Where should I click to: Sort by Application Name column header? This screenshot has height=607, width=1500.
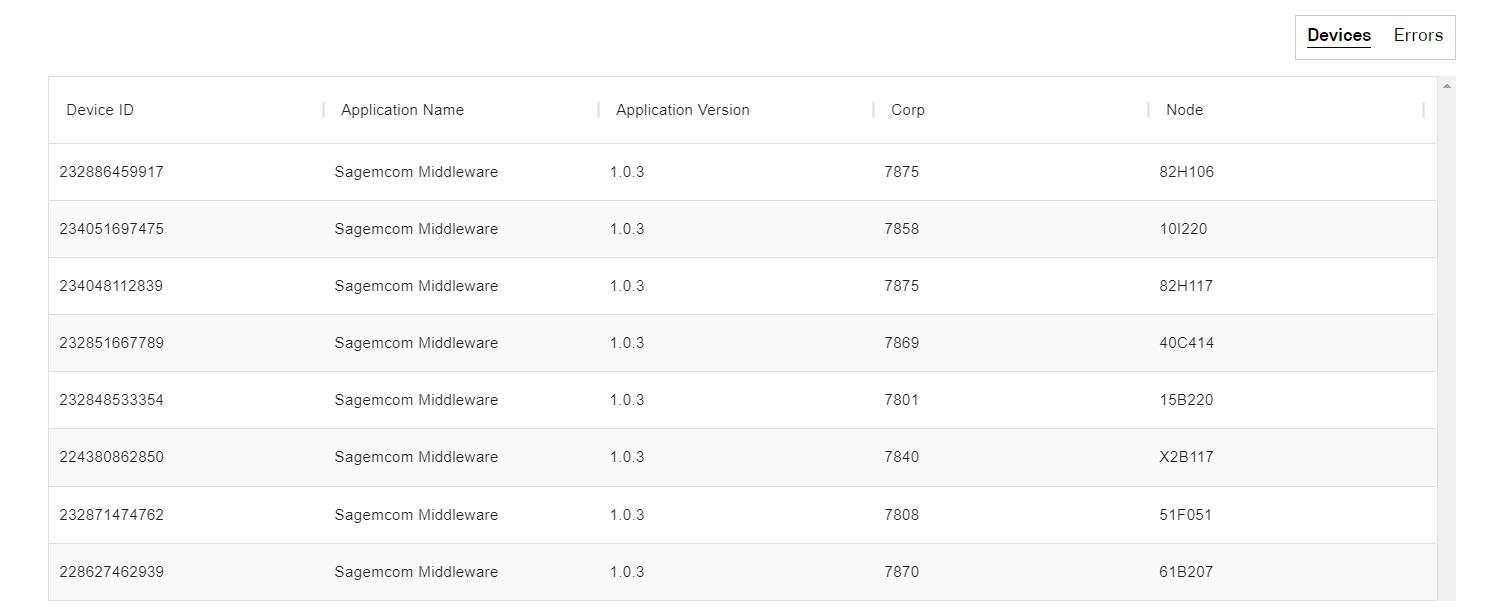[402, 110]
